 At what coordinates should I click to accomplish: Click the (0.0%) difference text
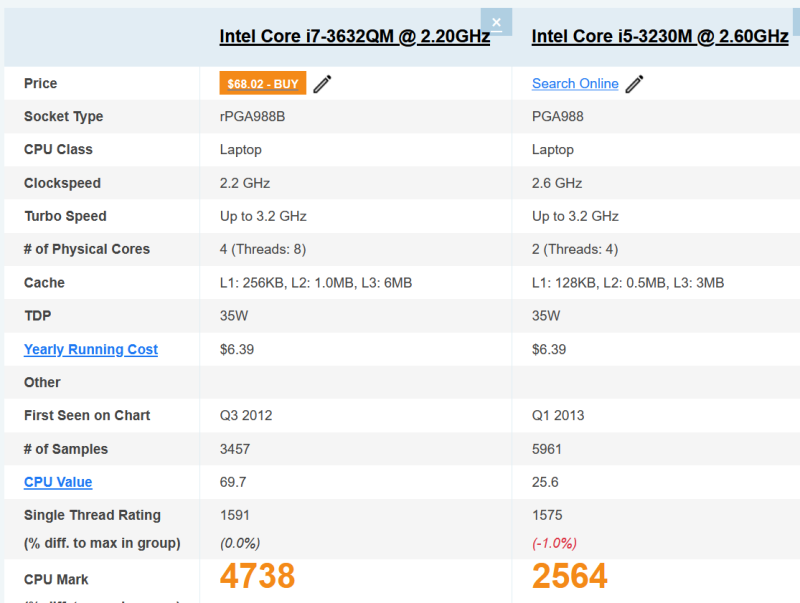tap(240, 543)
